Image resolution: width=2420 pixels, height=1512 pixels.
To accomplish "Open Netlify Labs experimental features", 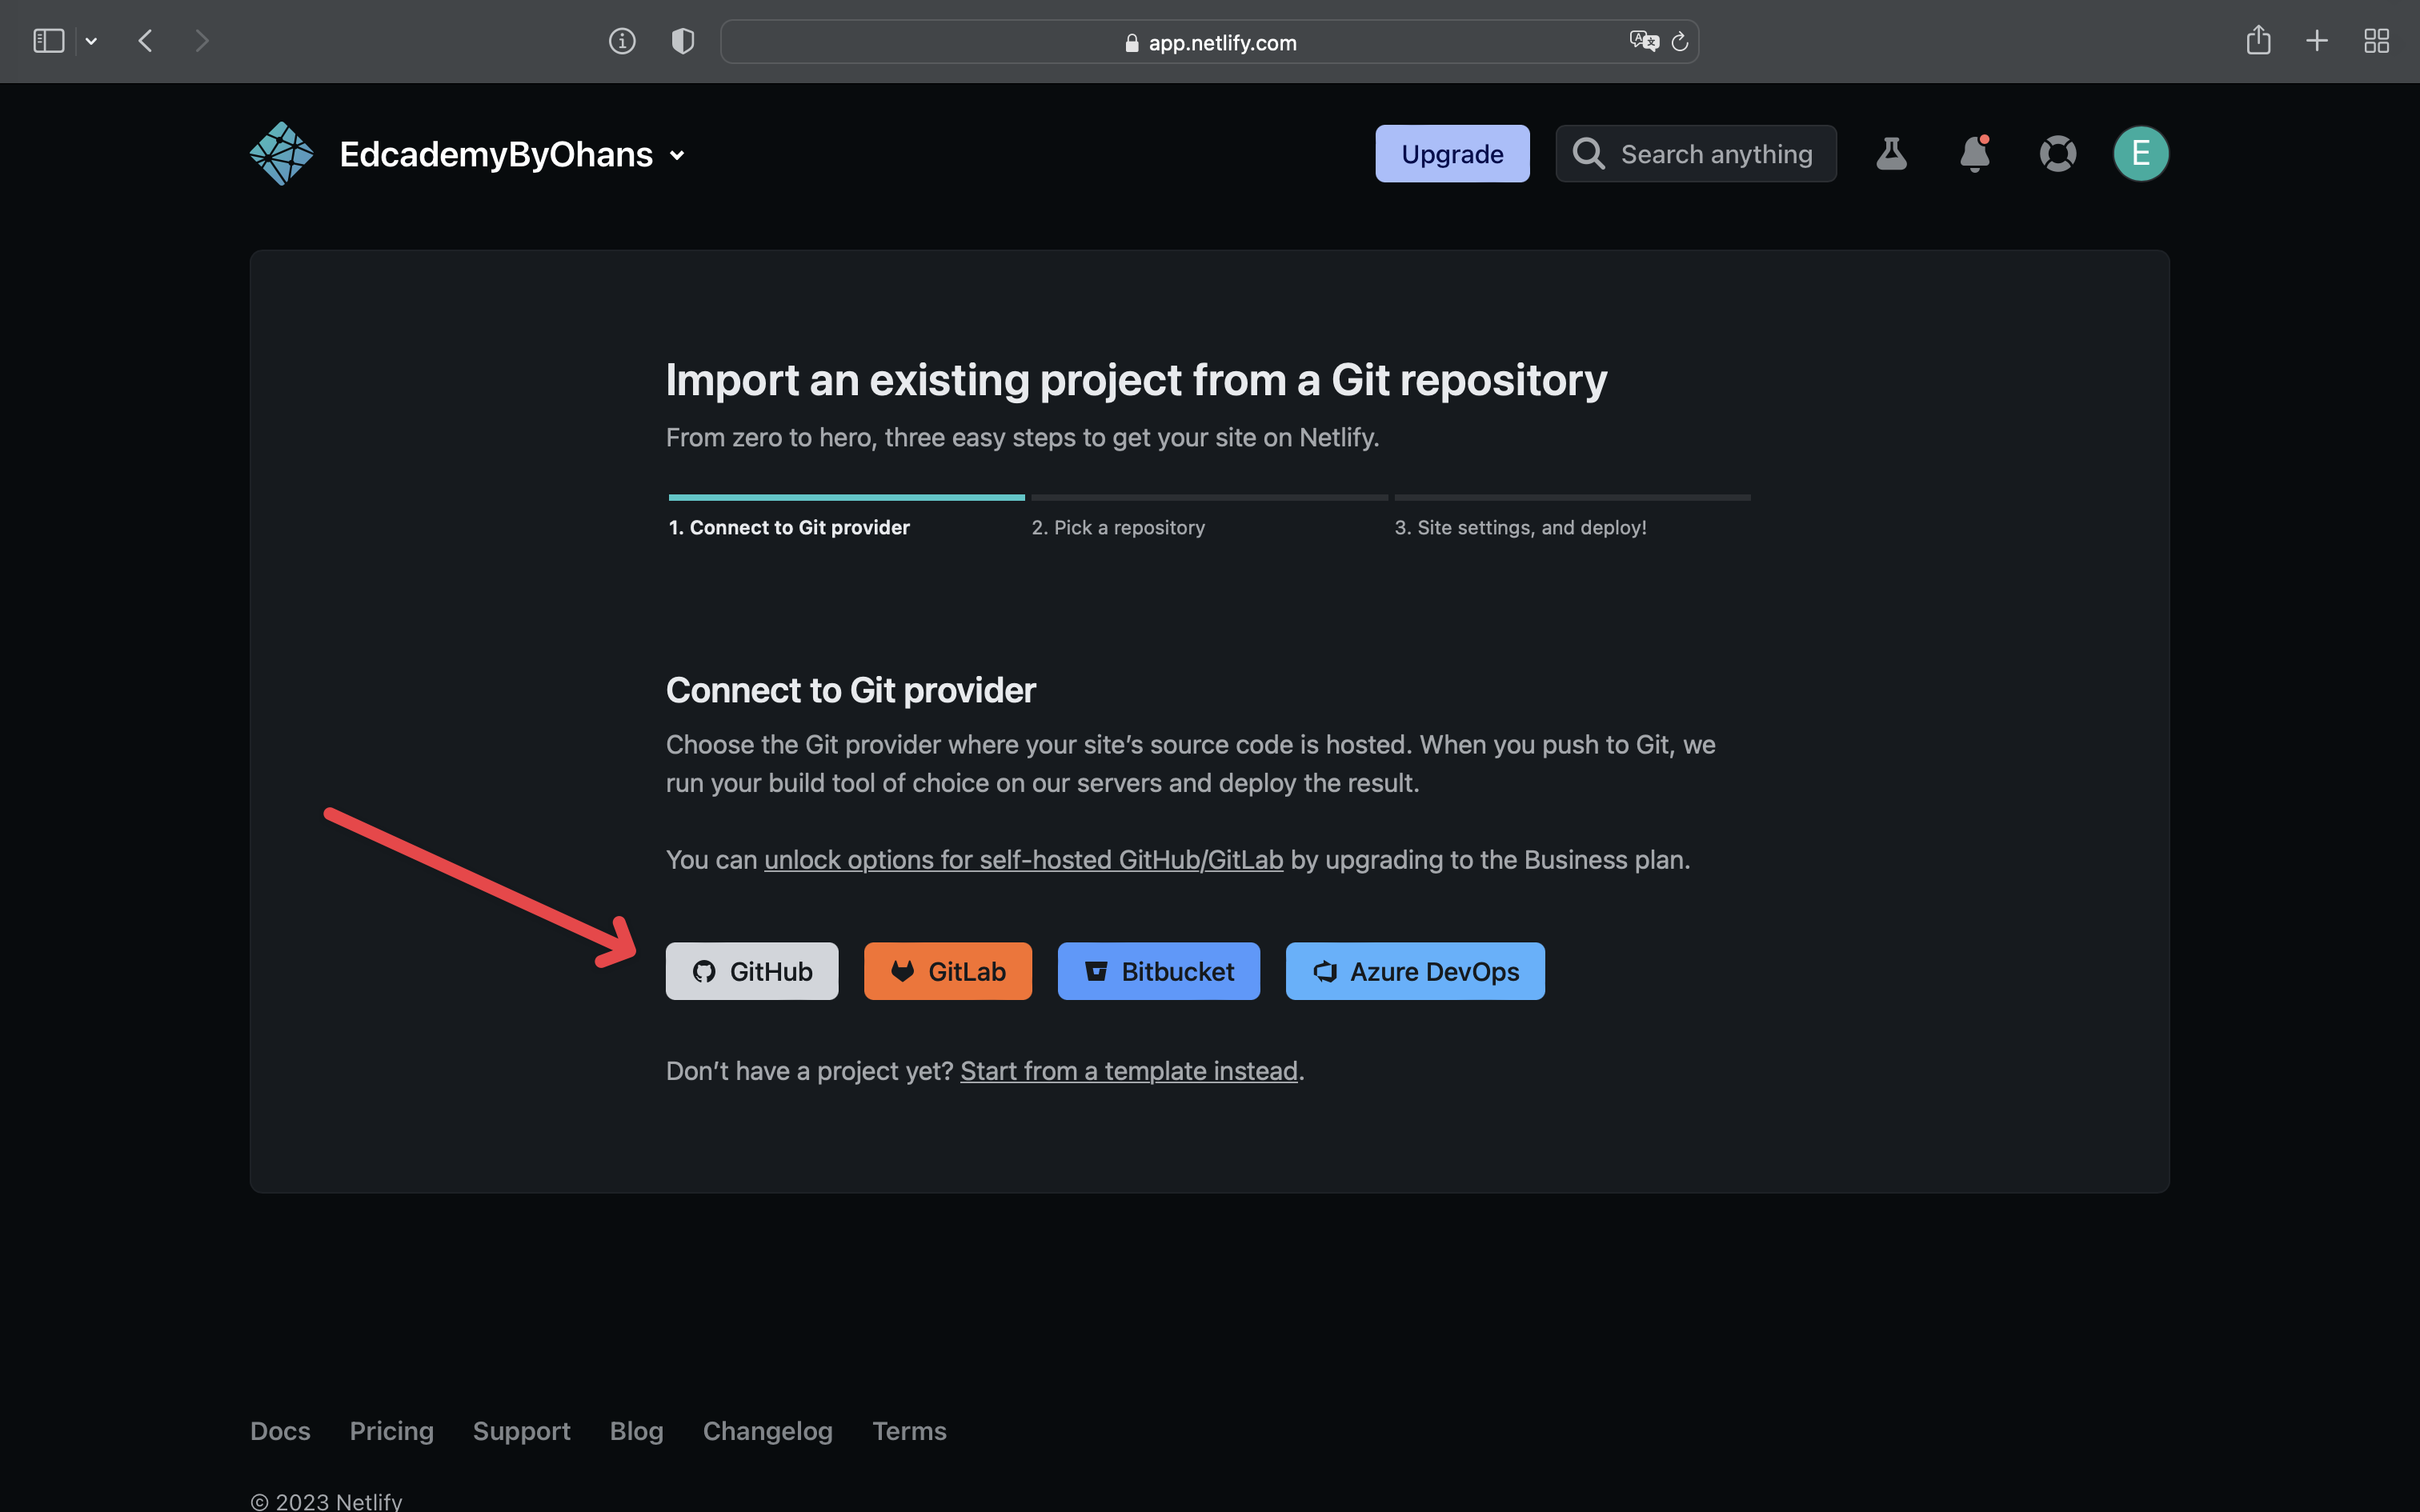I will point(1891,153).
